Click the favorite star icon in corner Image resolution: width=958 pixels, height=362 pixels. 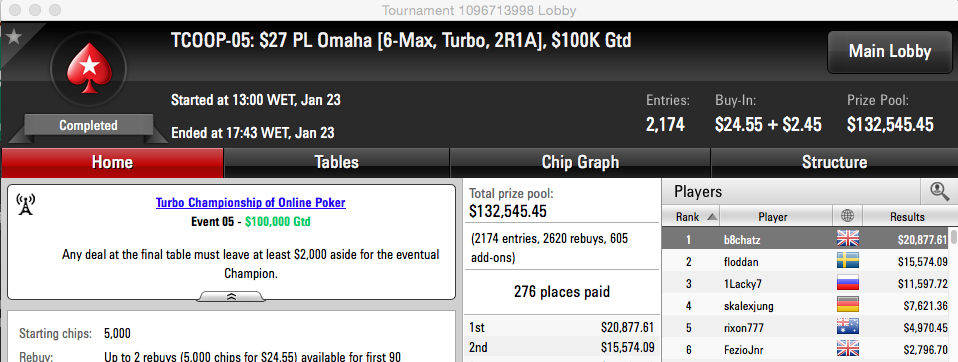click(13, 37)
